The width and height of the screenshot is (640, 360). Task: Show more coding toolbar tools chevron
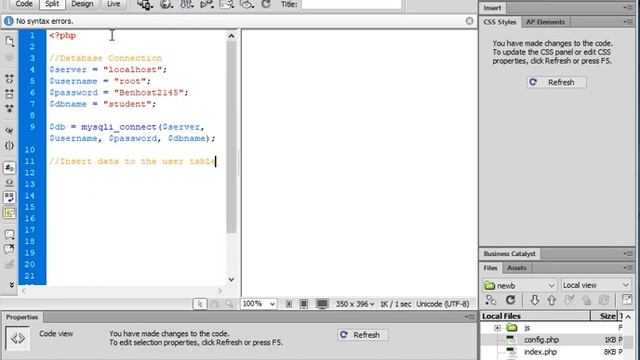[x=11, y=285]
